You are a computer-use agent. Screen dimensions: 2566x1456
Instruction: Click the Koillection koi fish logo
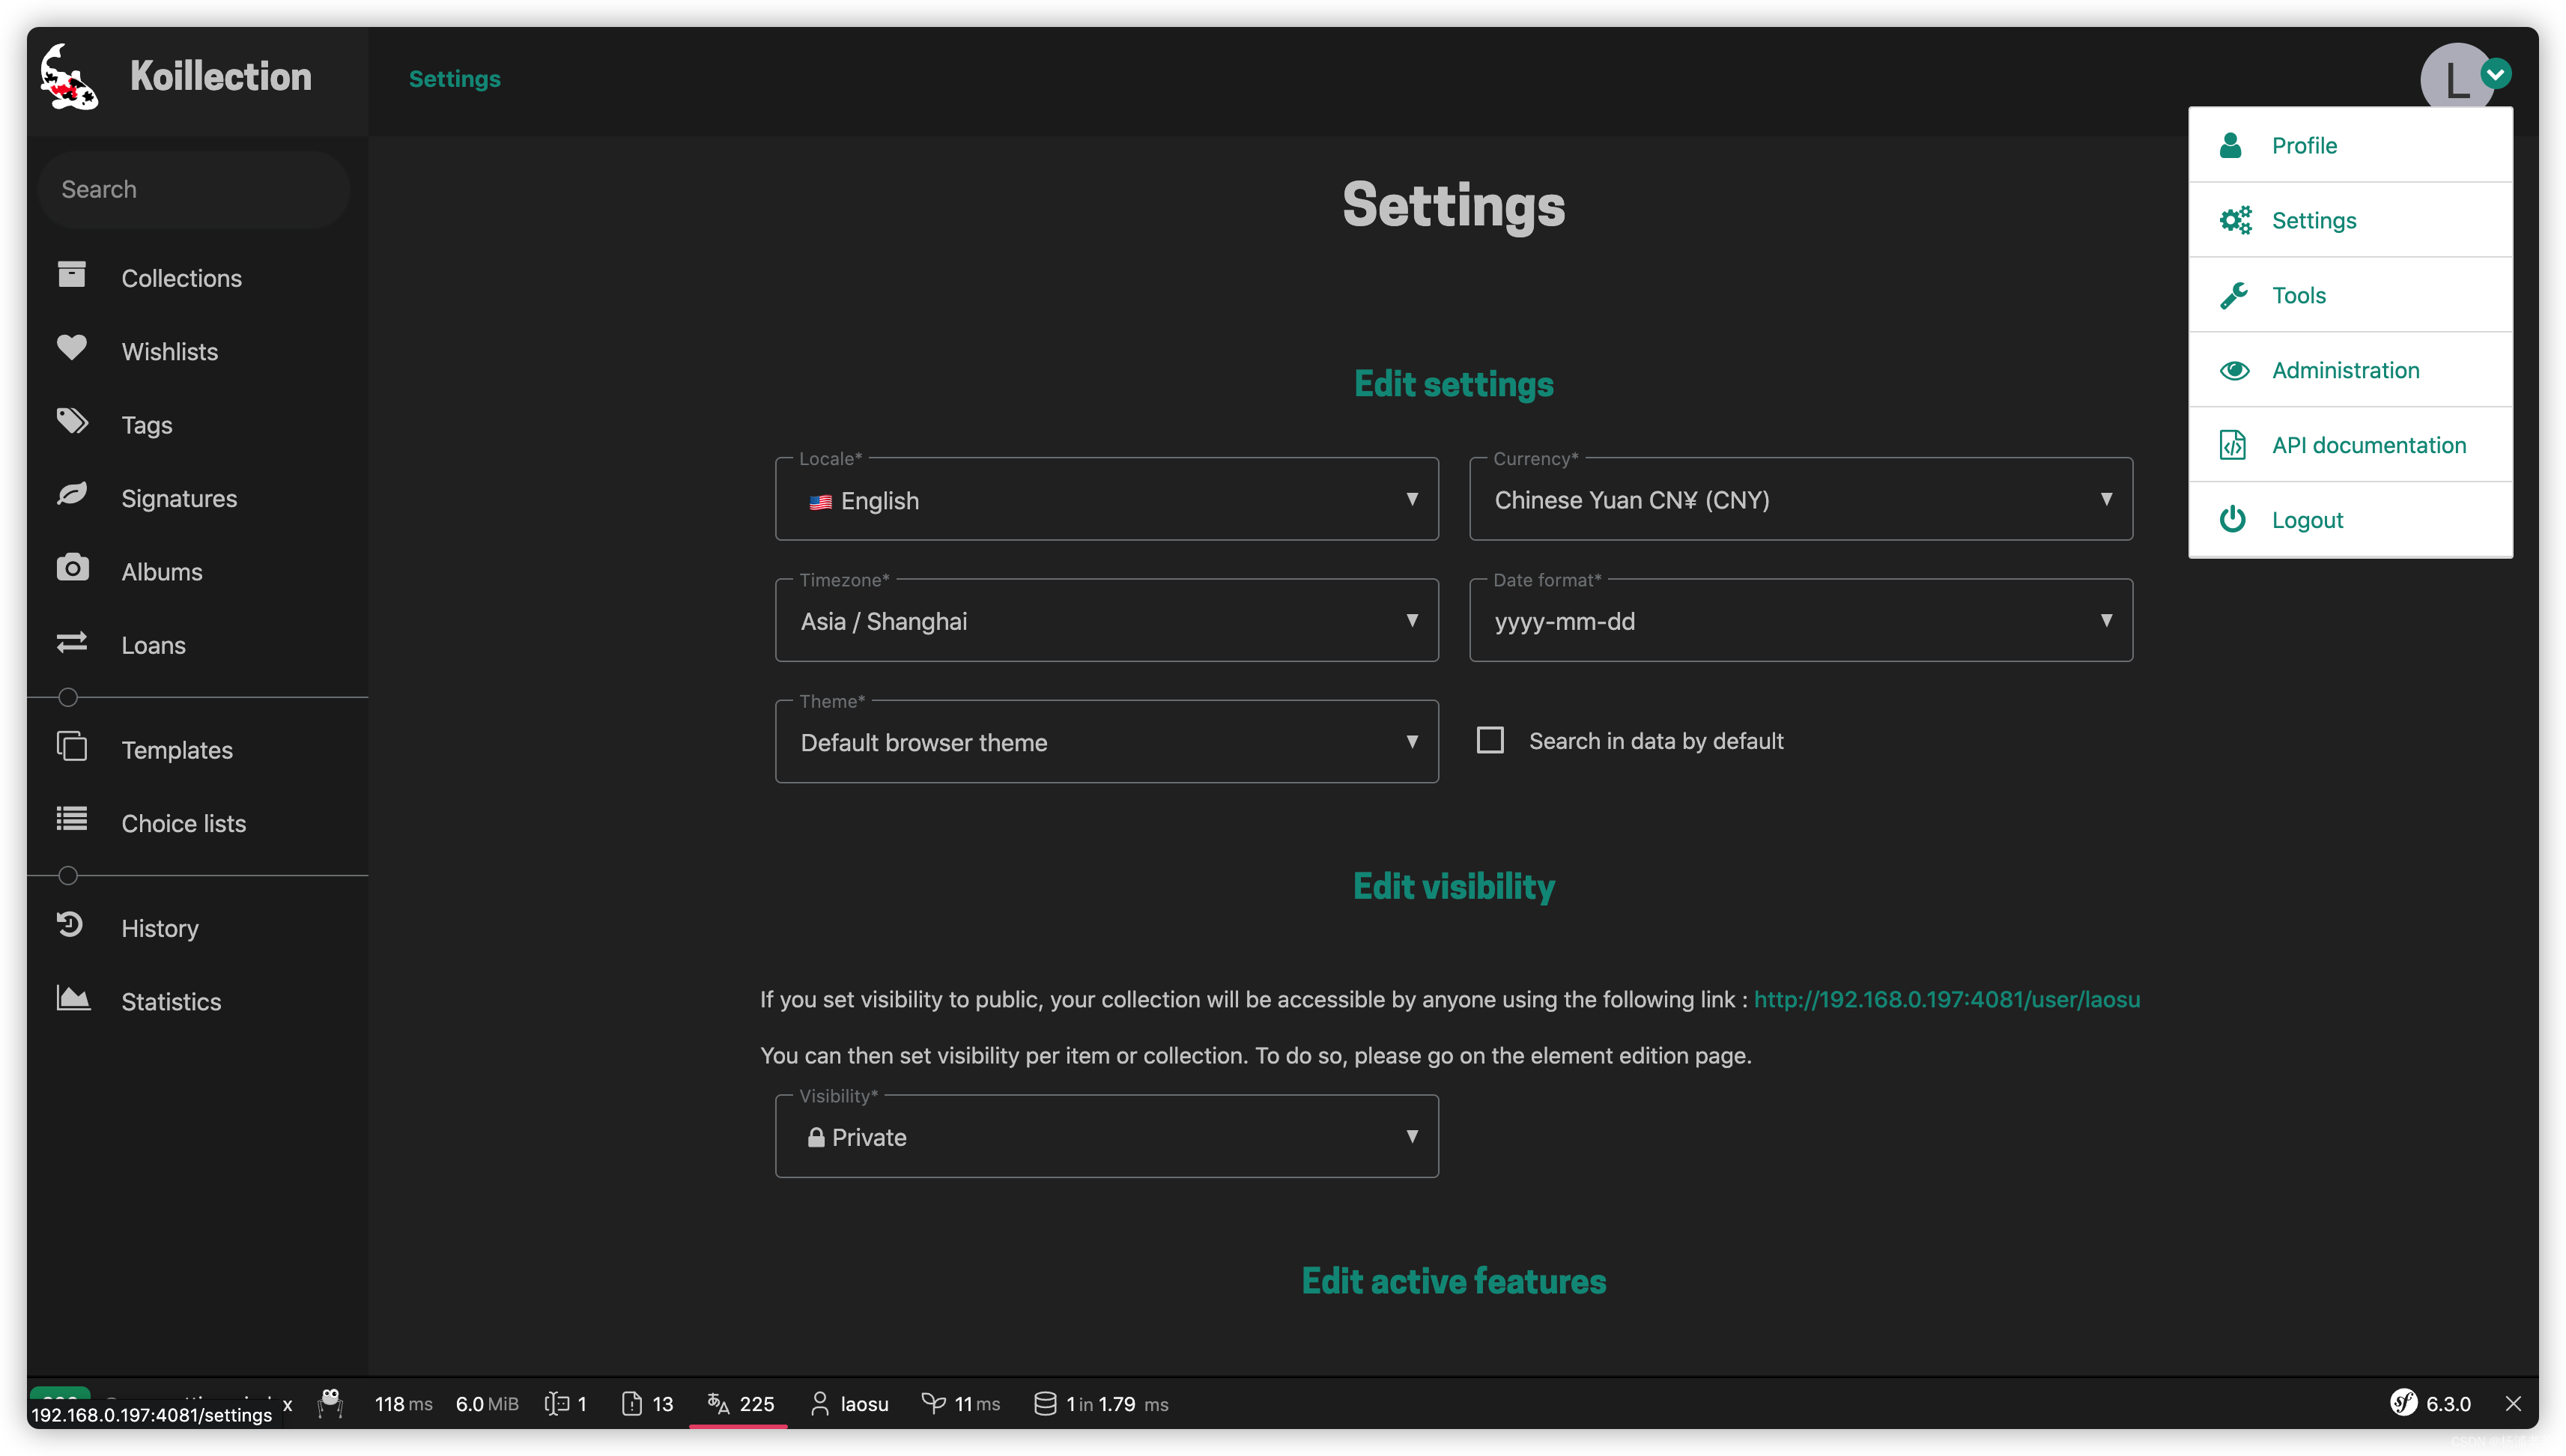coord(69,77)
